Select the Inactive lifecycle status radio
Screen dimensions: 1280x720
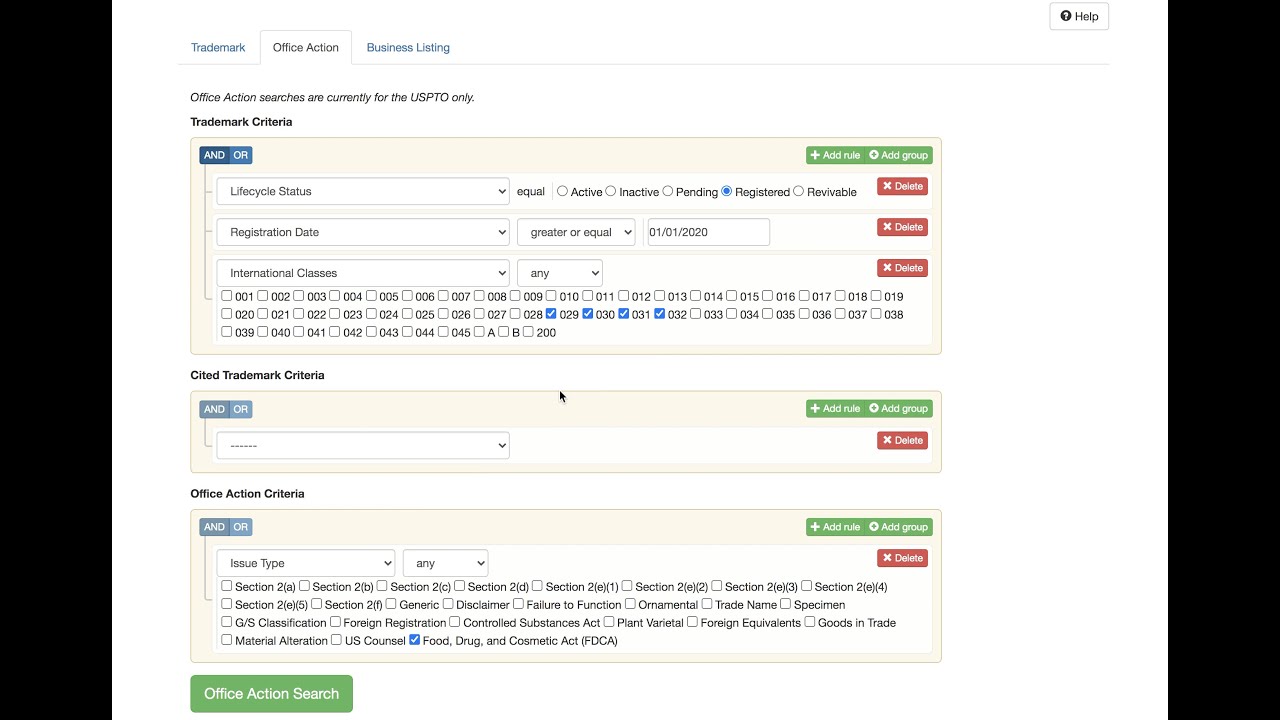click(x=610, y=191)
